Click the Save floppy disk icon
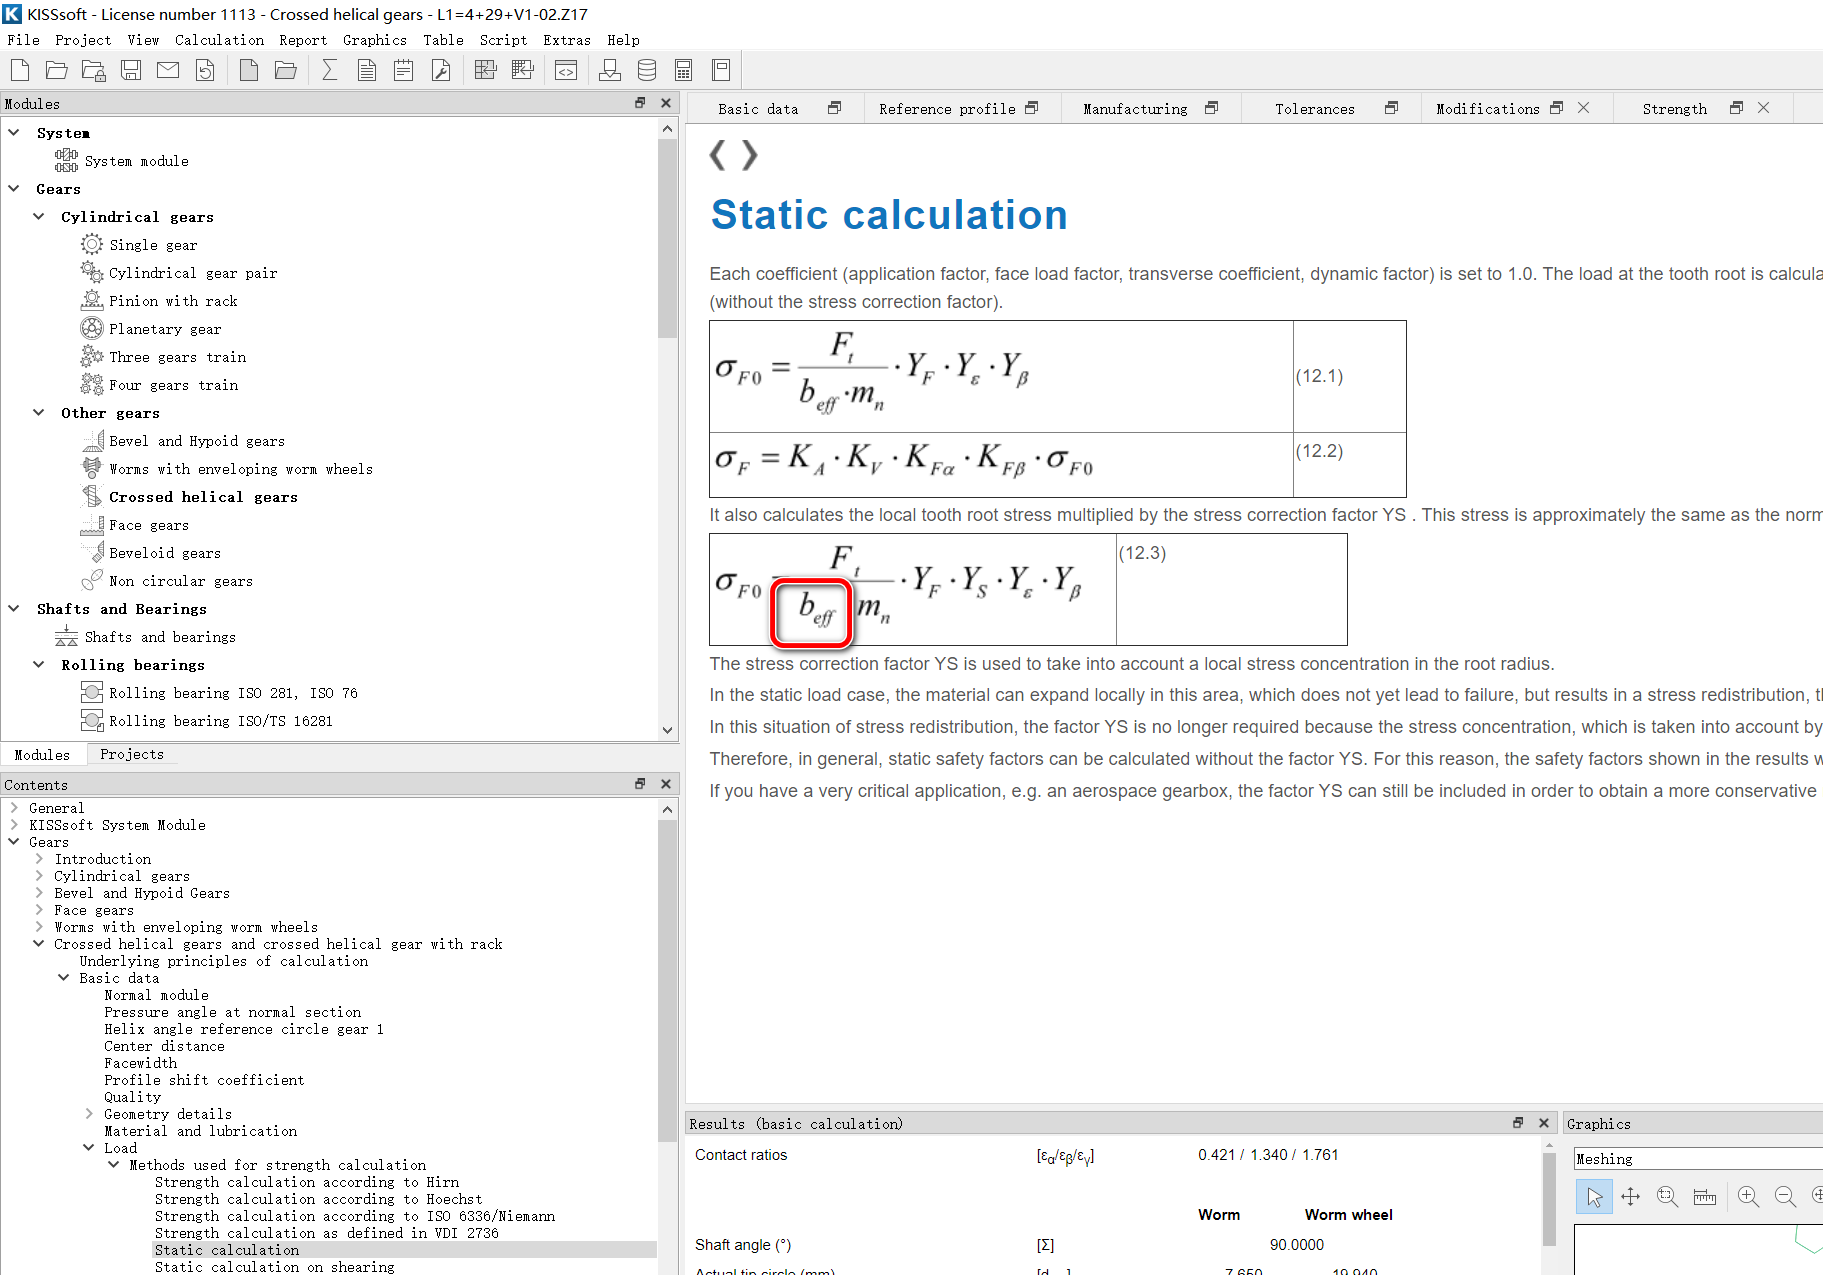This screenshot has height=1275, width=1823. click(131, 70)
